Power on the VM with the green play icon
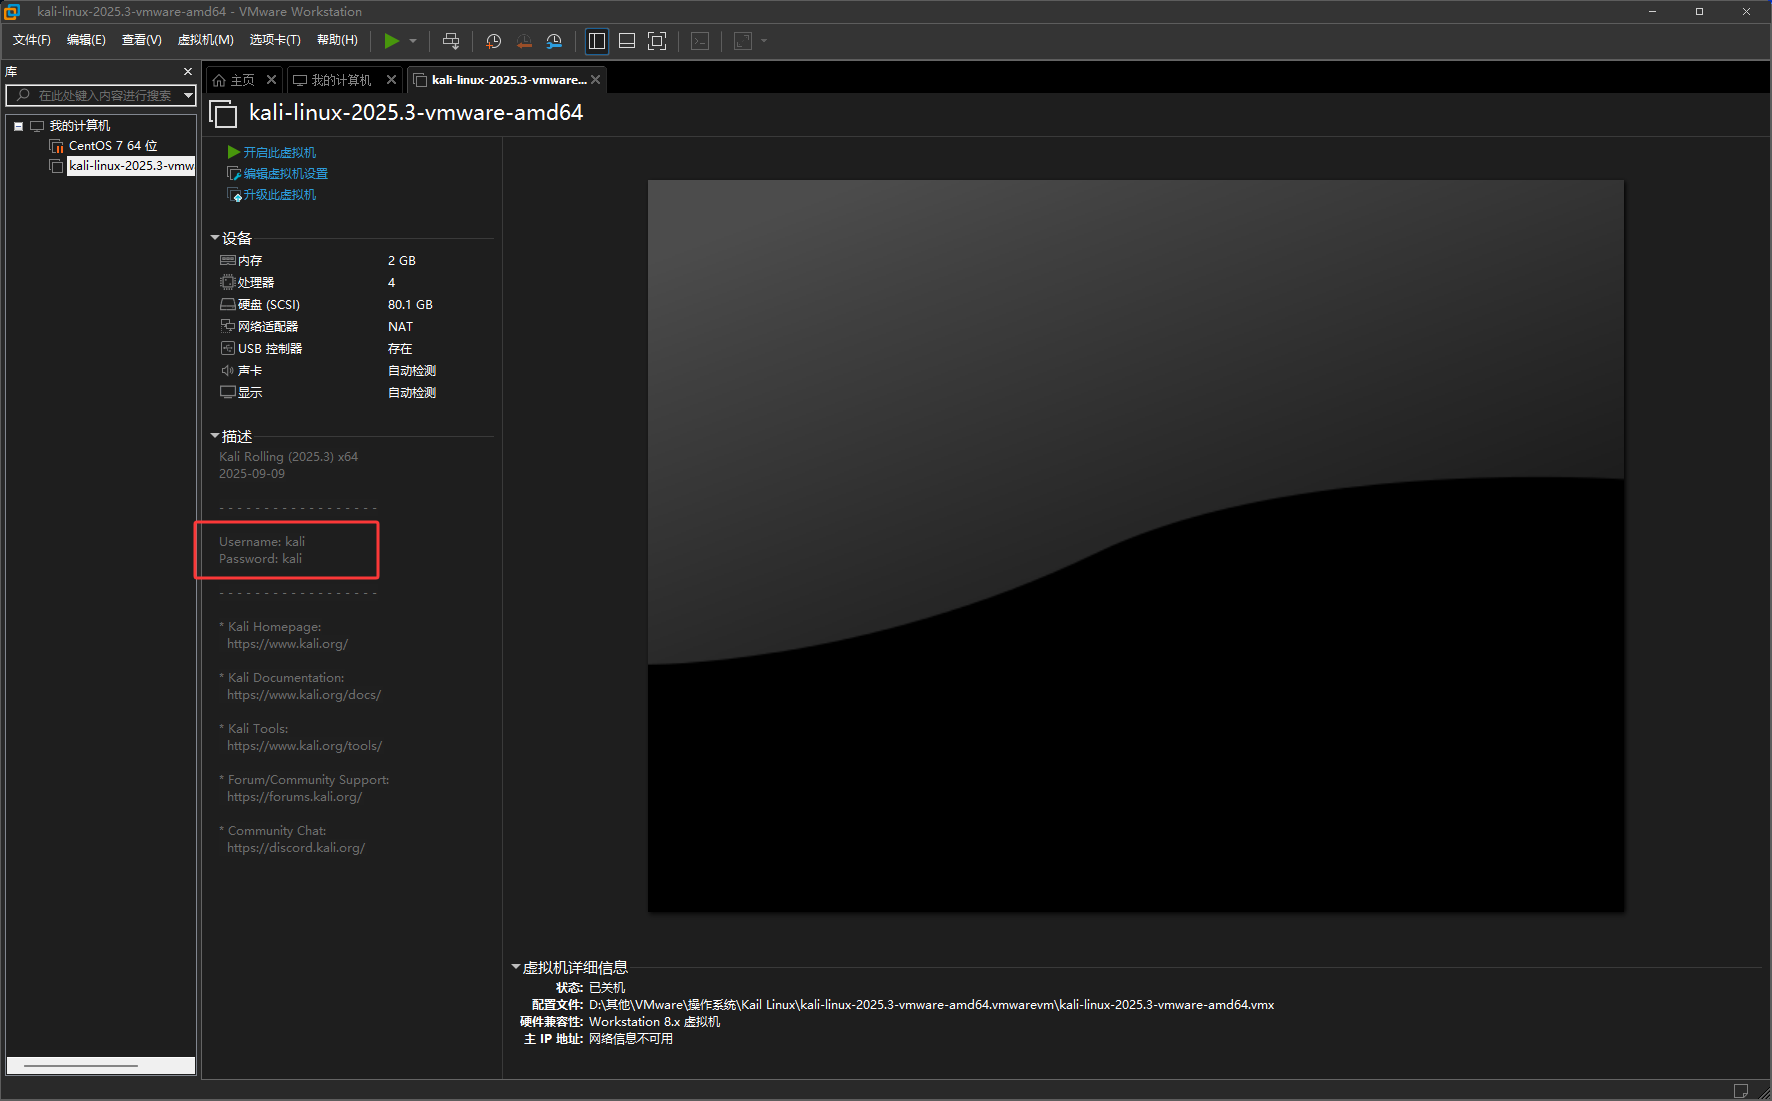Screen dimensions: 1772x1101 click(x=392, y=41)
